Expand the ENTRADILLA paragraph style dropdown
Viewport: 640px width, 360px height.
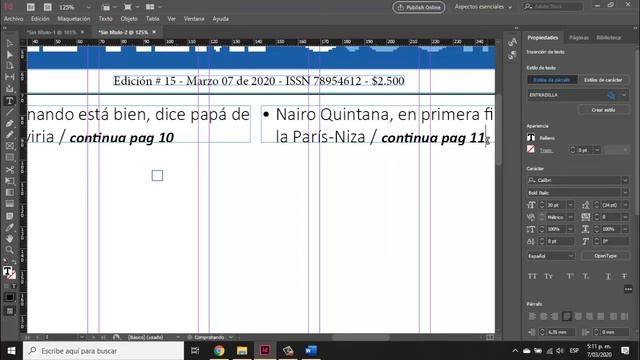[624, 96]
